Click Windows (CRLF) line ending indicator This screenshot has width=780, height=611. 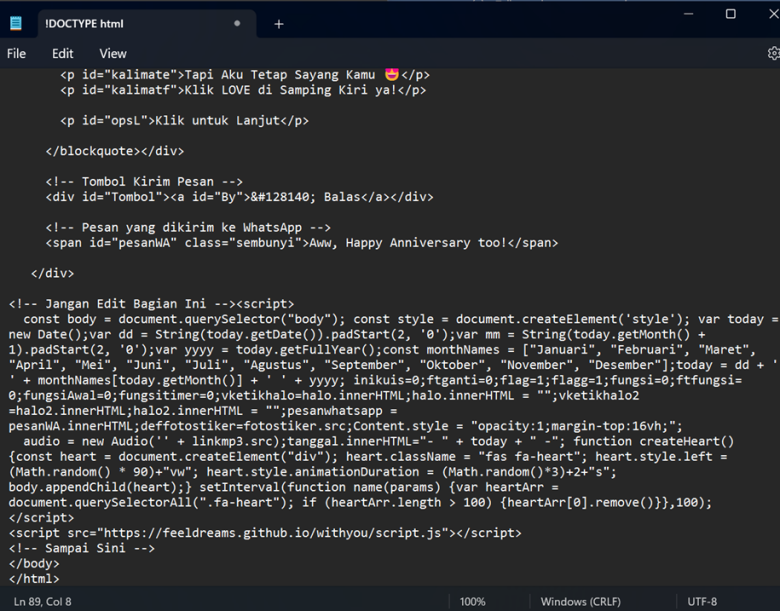tap(579, 601)
